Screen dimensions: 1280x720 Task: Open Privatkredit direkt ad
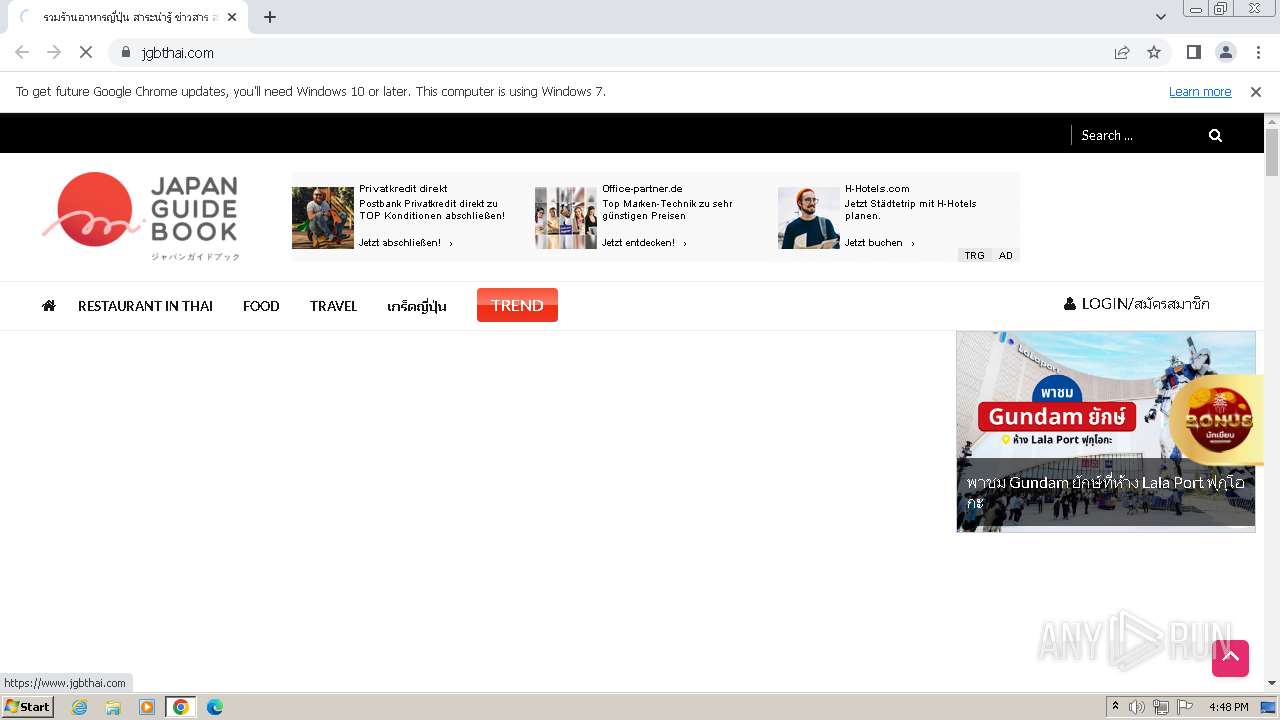tap(403, 188)
